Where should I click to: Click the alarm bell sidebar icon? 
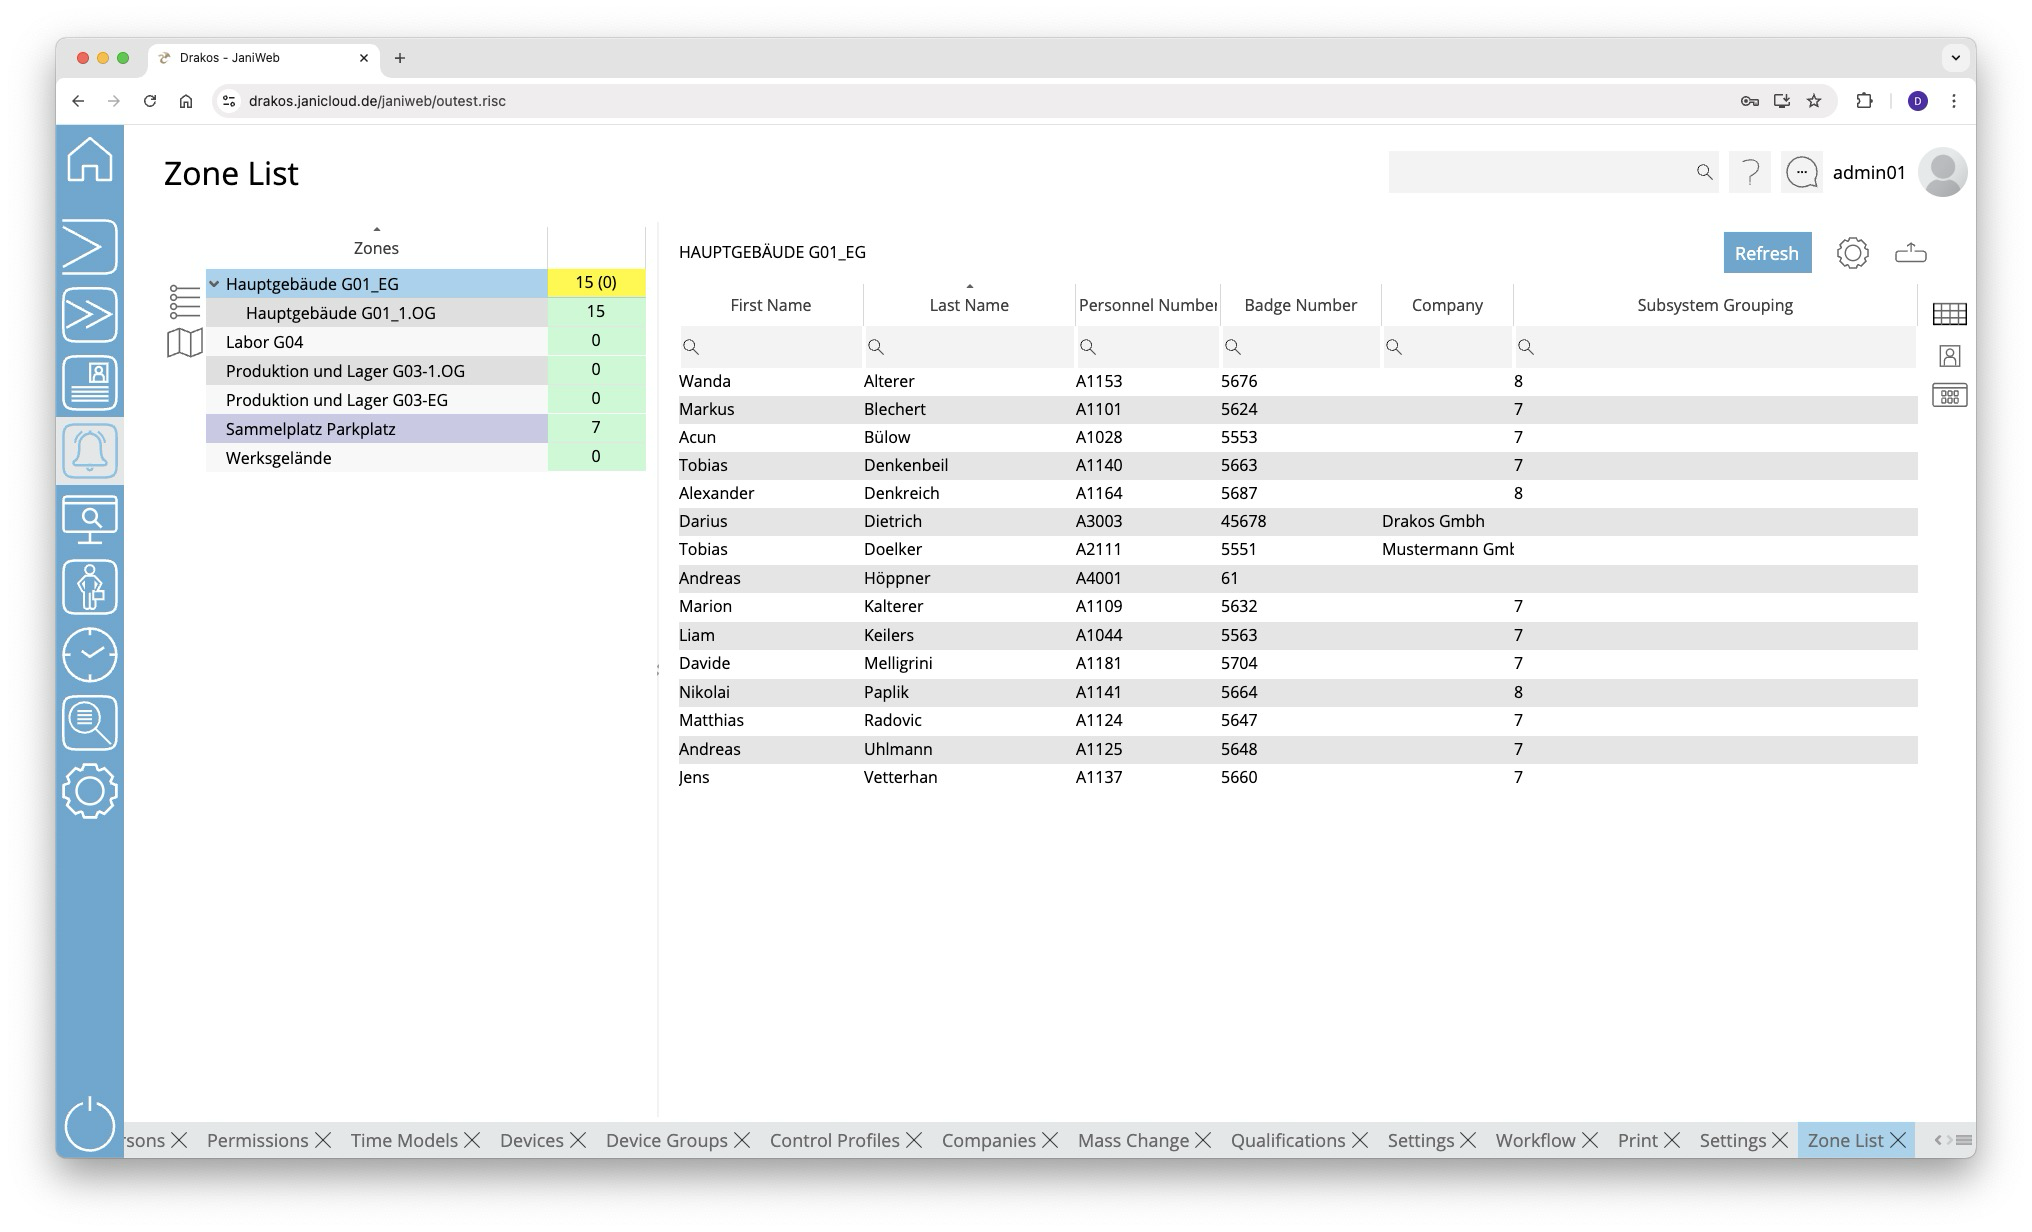pos(90,451)
